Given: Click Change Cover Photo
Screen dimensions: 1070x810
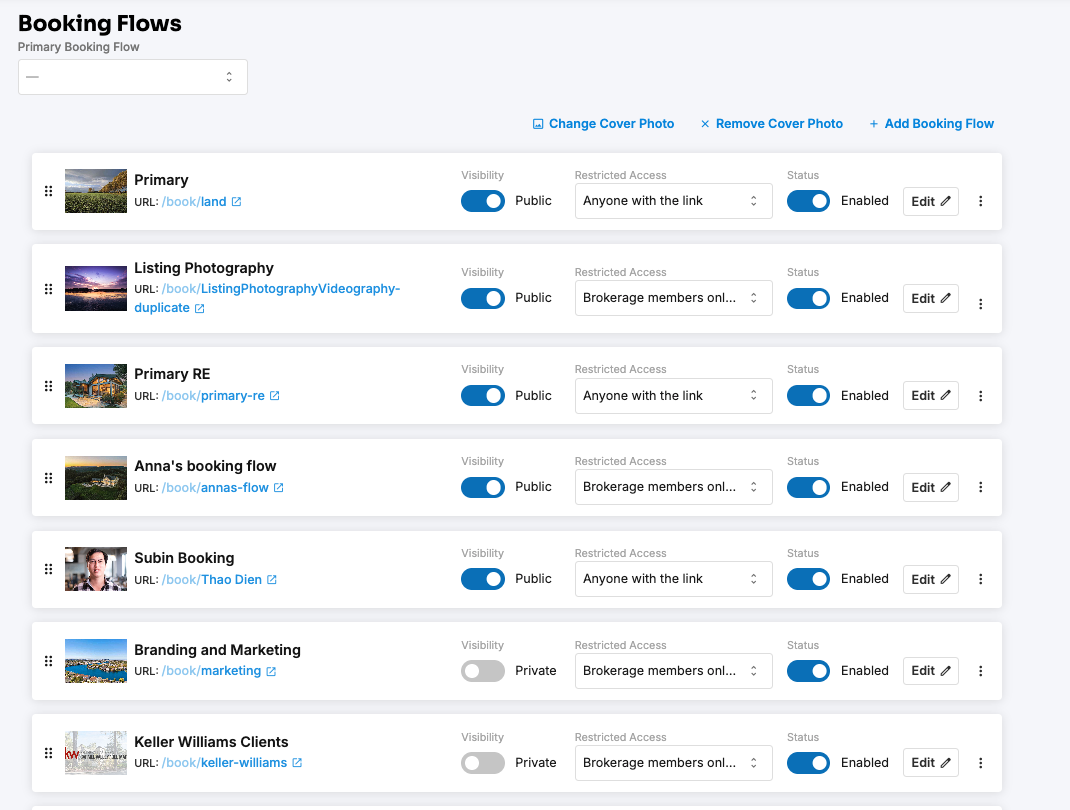Looking at the screenshot, I should pyautogui.click(x=603, y=124).
